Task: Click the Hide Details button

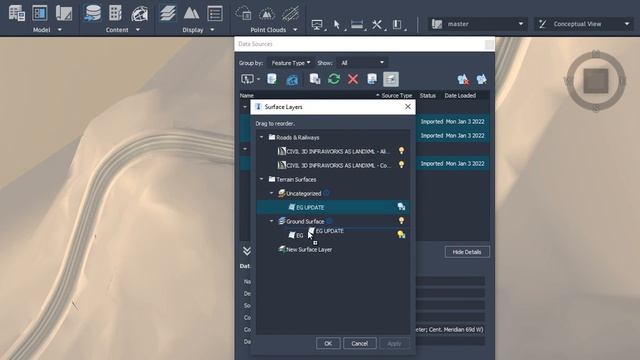Action: click(467, 252)
